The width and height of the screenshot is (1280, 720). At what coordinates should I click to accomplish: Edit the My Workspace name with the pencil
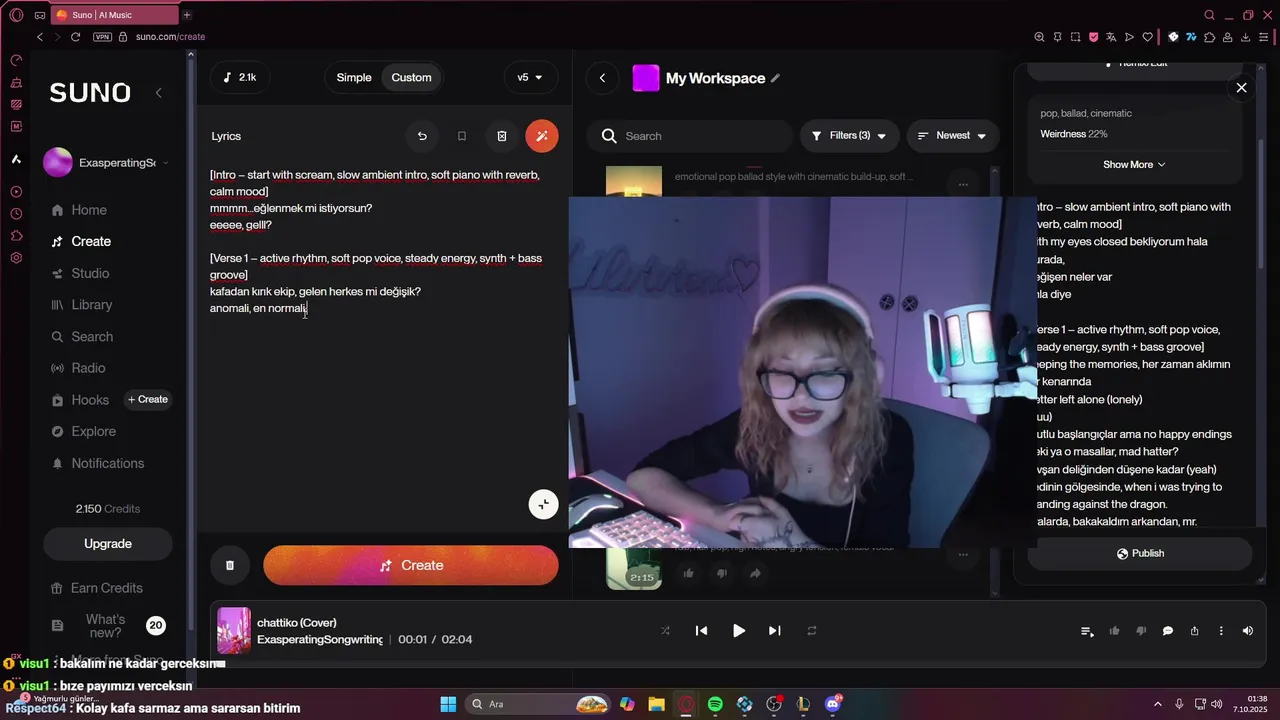pos(775,78)
